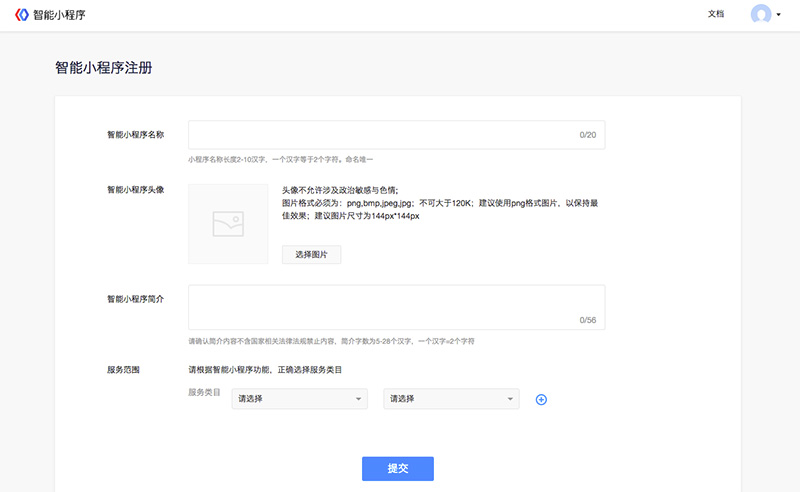
Task: Open the user avatar profile menu
Action: (761, 15)
